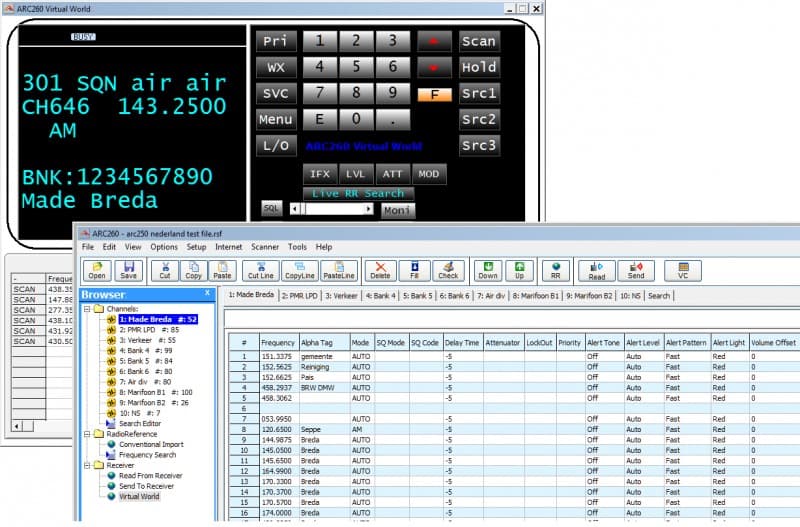Image resolution: width=800 pixels, height=527 pixels.
Task: Open the File menu
Action: pyautogui.click(x=88, y=247)
